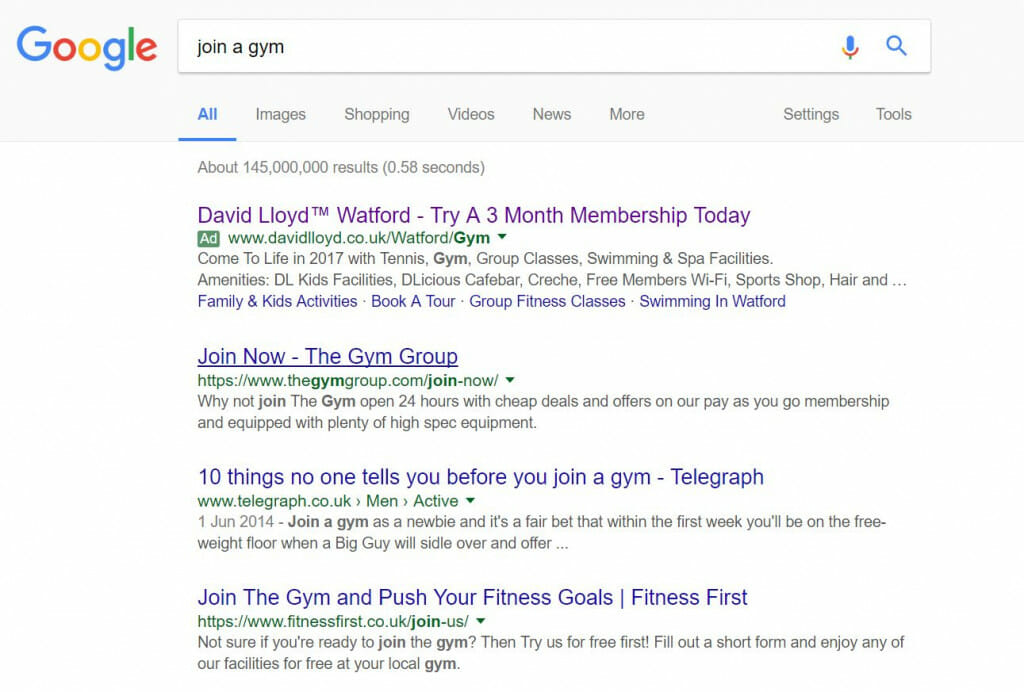
Task: Open David Lloyd Watford ad result
Action: tap(474, 215)
